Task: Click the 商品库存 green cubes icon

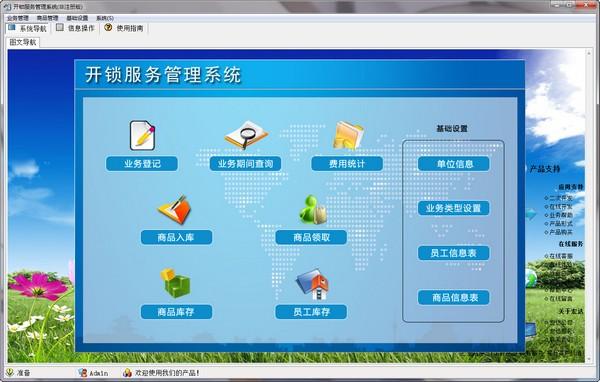Action: (175, 283)
